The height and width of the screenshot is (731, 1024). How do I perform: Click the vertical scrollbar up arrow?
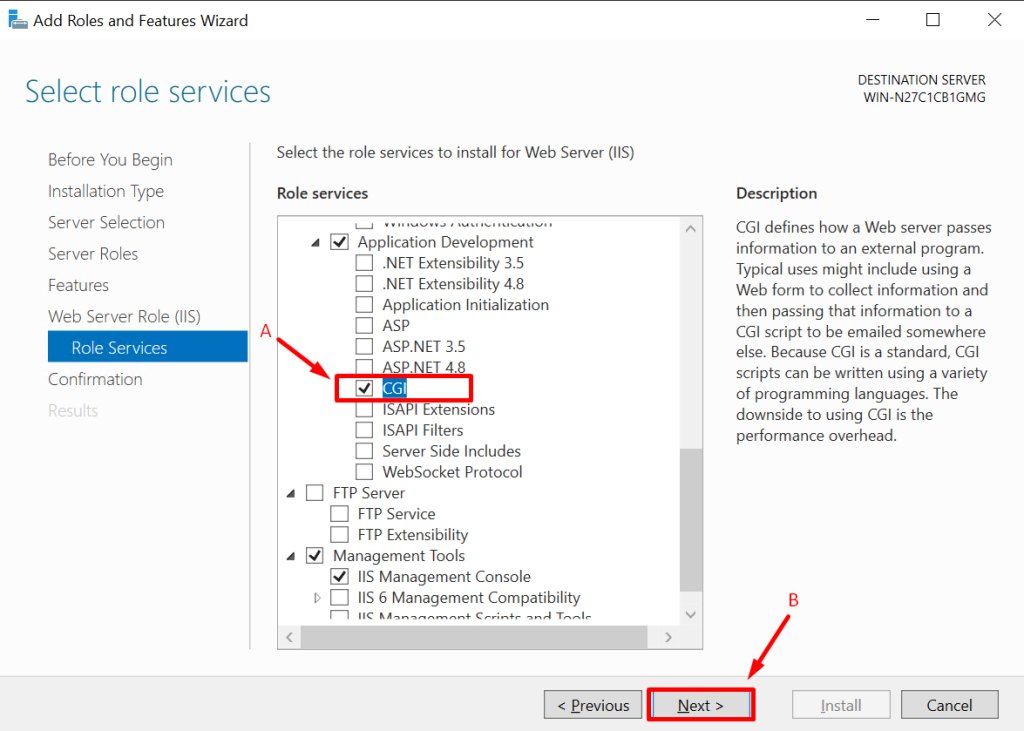click(x=691, y=228)
